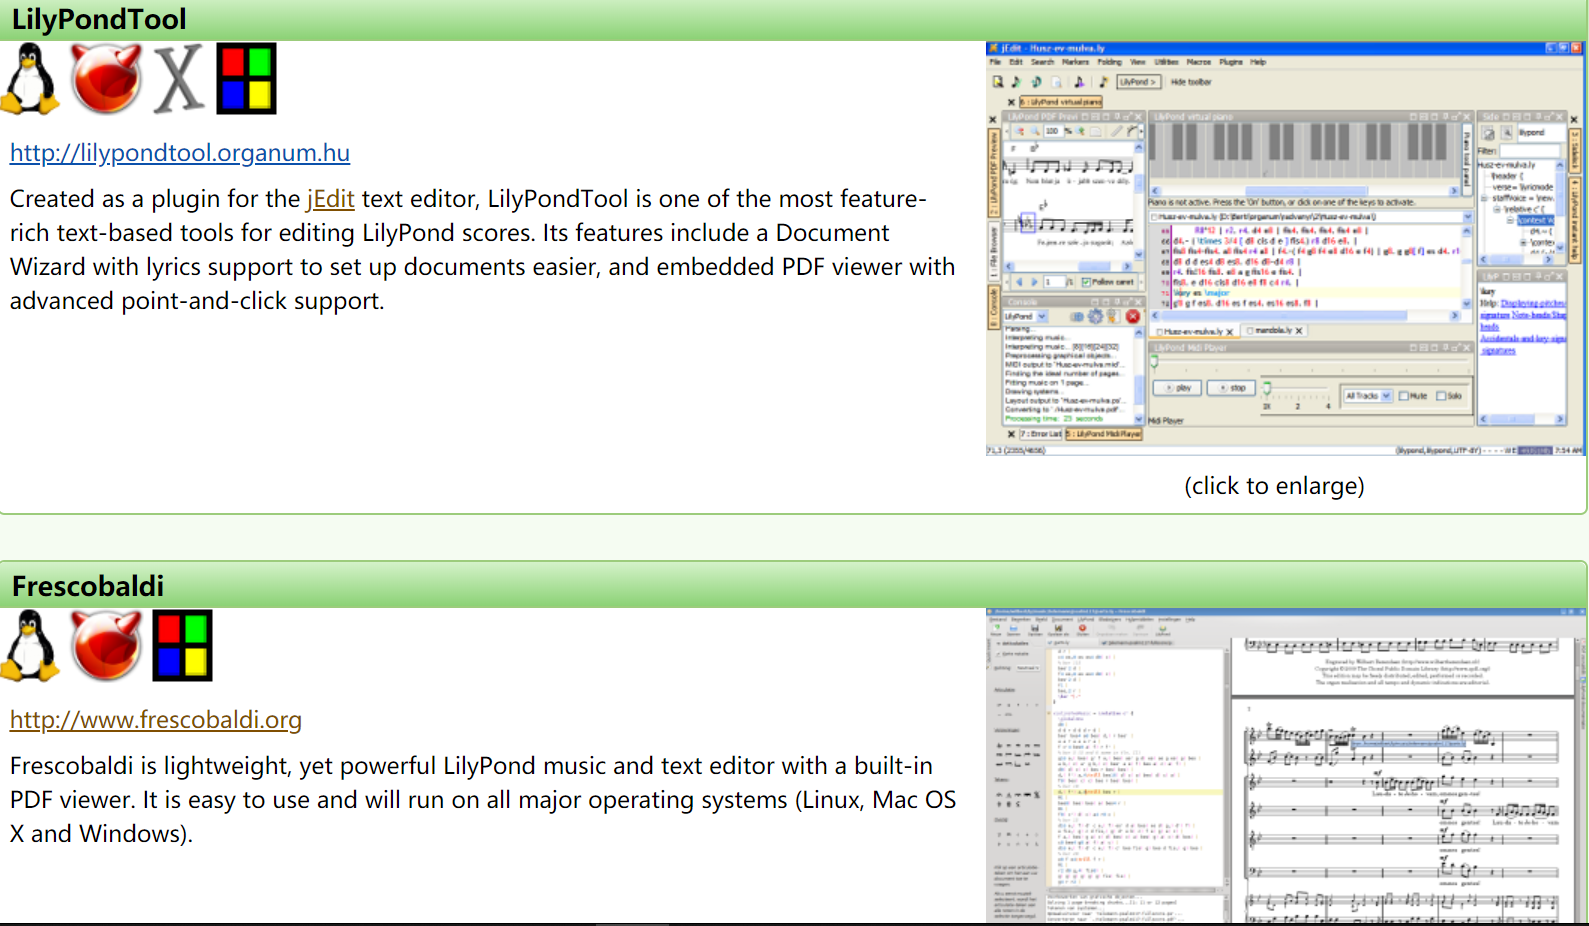
Task: Click the Windows flag icon under Frescobaldi
Action: pos(183,646)
